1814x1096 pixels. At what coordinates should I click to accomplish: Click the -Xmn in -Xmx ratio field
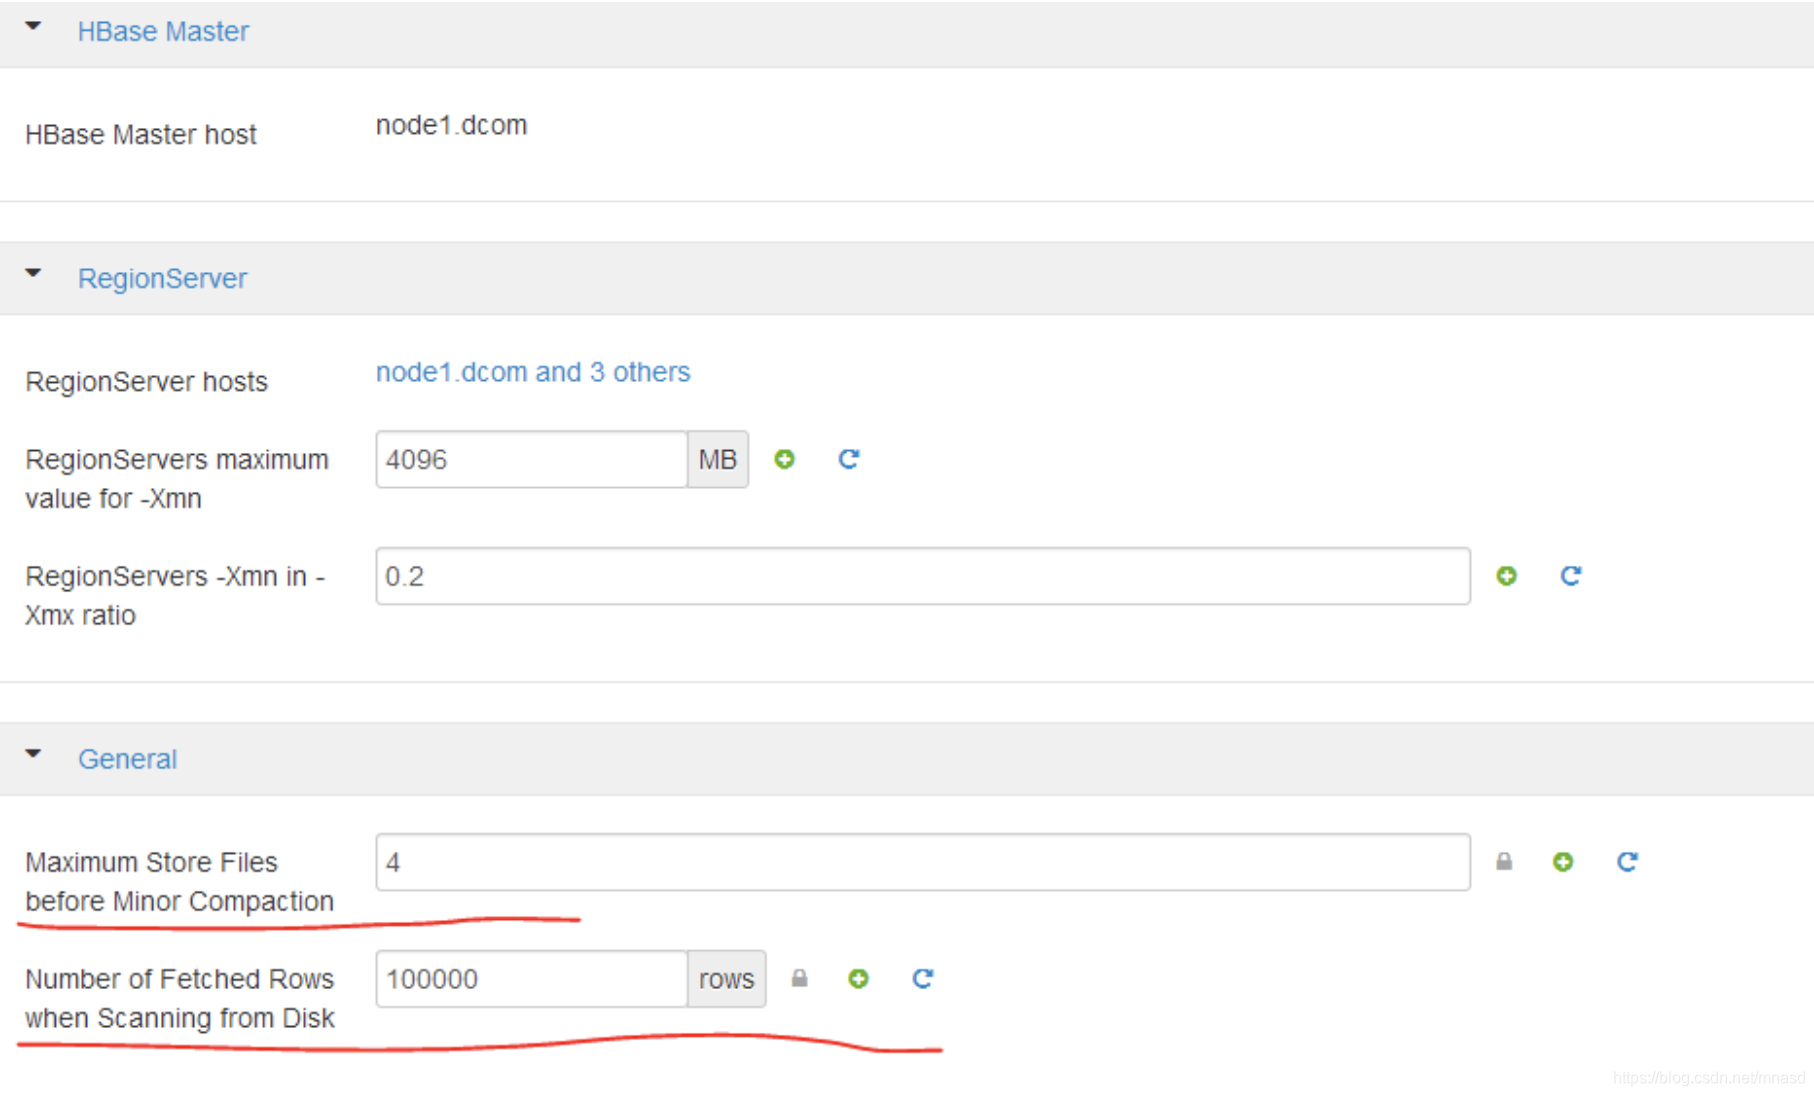922,576
